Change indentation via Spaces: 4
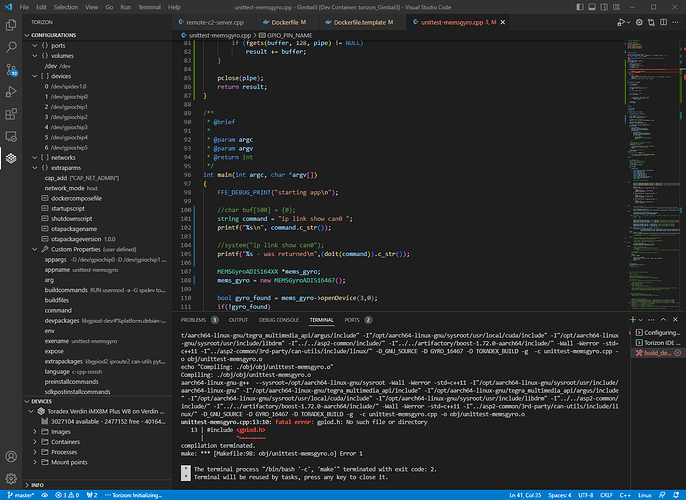Image resolution: width=686 pixels, height=500 pixels. click(x=560, y=495)
